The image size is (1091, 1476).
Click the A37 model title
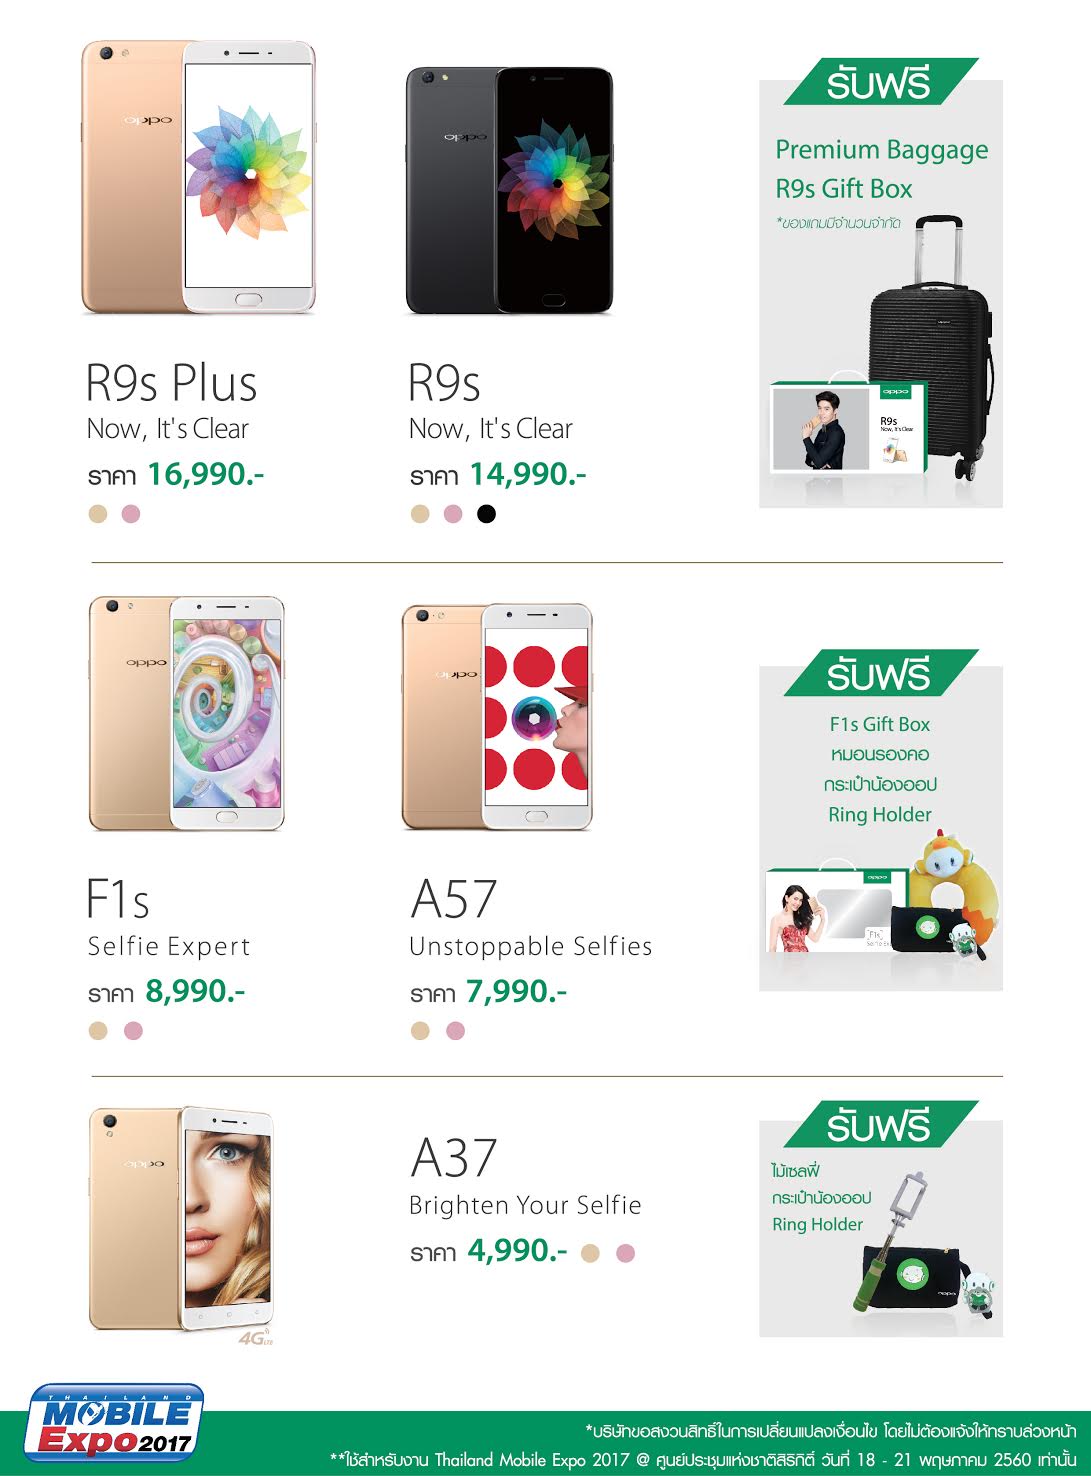454,1158
